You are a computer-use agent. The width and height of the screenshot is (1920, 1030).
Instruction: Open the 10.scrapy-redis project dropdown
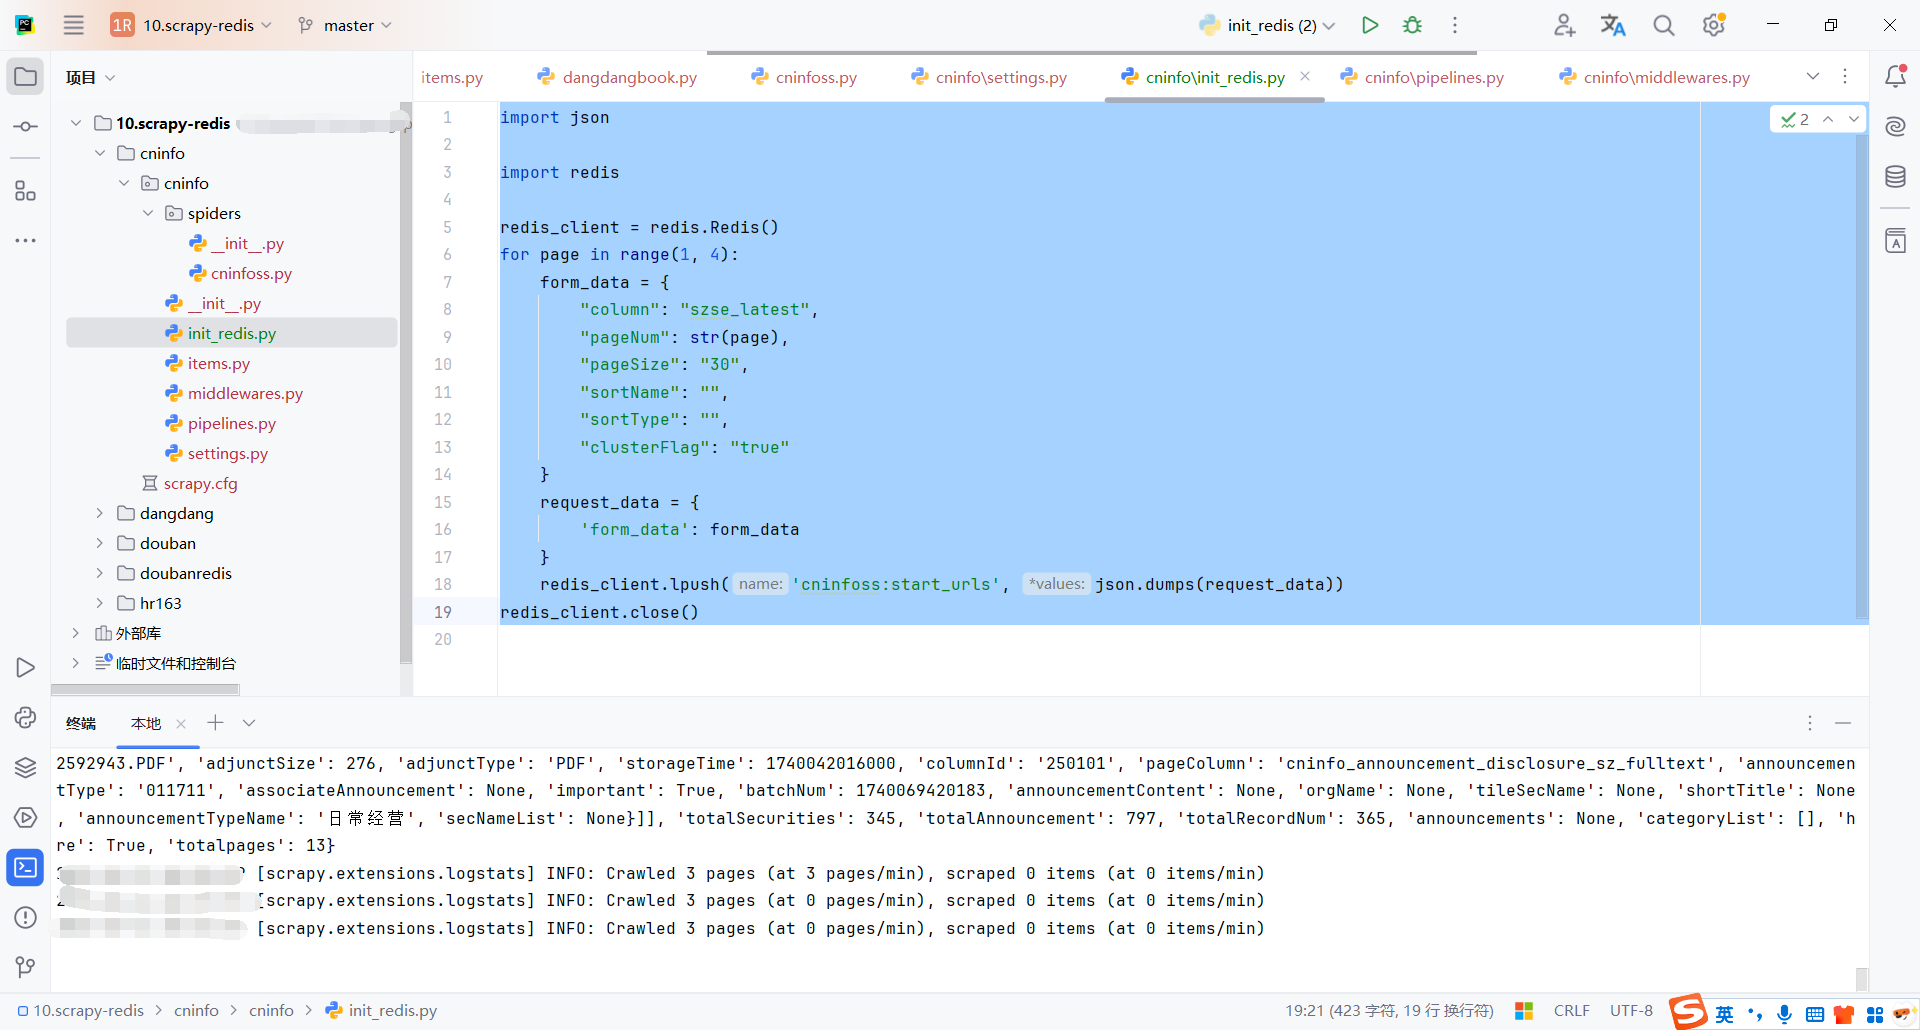[x=191, y=25]
